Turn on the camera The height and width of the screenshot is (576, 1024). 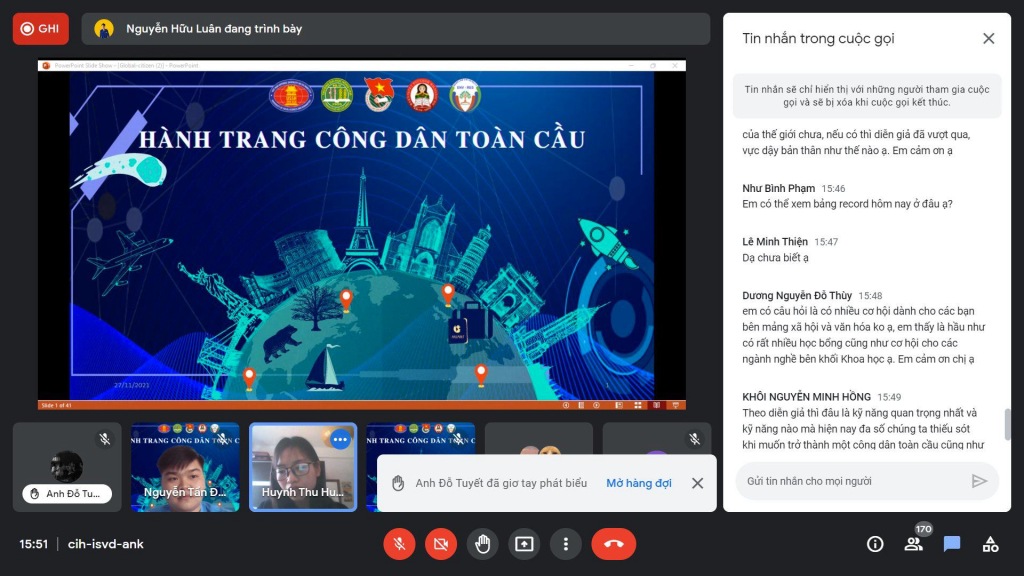[x=441, y=544]
